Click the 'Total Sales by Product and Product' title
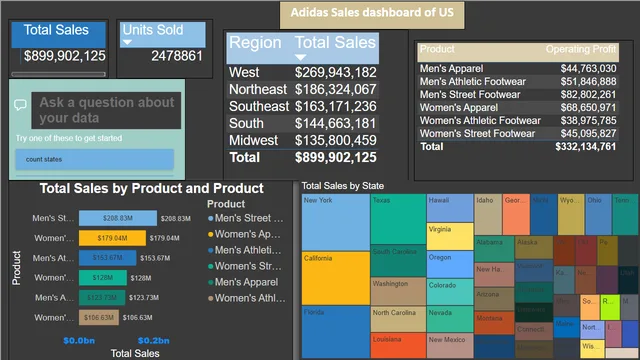 [x=151, y=189]
